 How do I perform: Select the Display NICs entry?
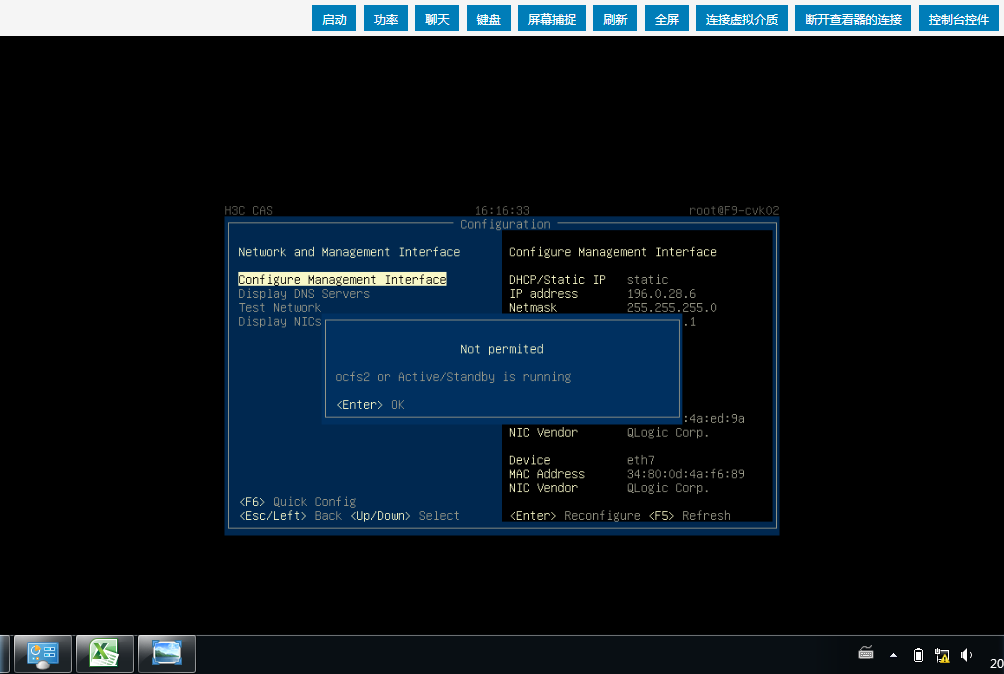(x=279, y=322)
